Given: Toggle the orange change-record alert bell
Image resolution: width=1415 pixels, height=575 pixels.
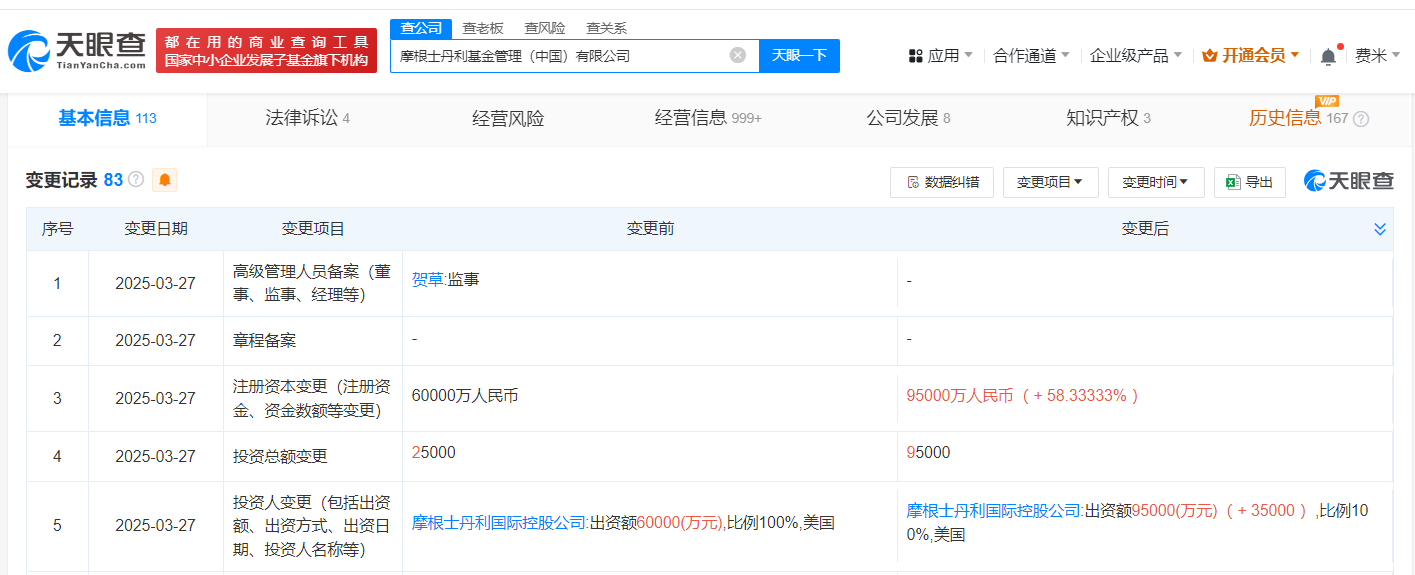Looking at the screenshot, I should [164, 180].
